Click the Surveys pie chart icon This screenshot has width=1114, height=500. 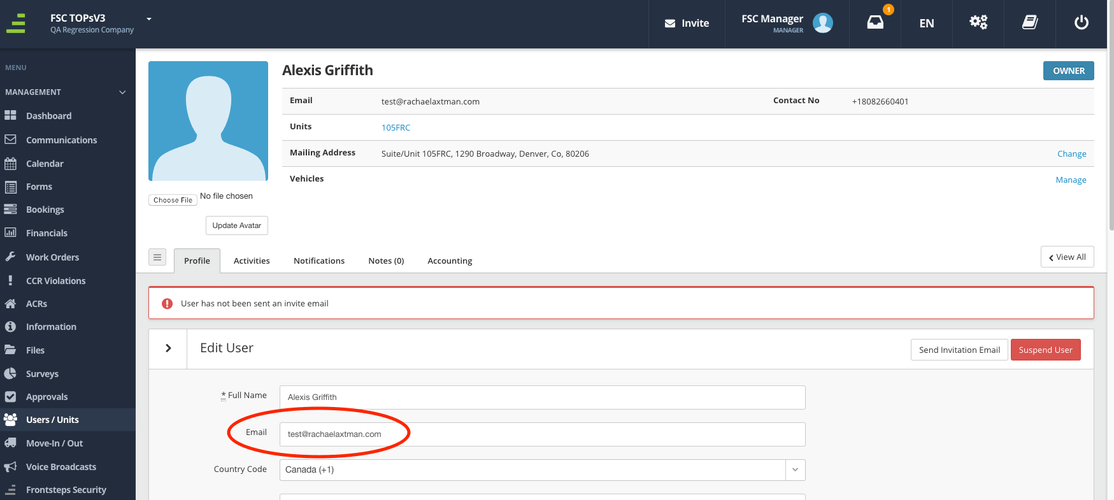[x=11, y=374]
